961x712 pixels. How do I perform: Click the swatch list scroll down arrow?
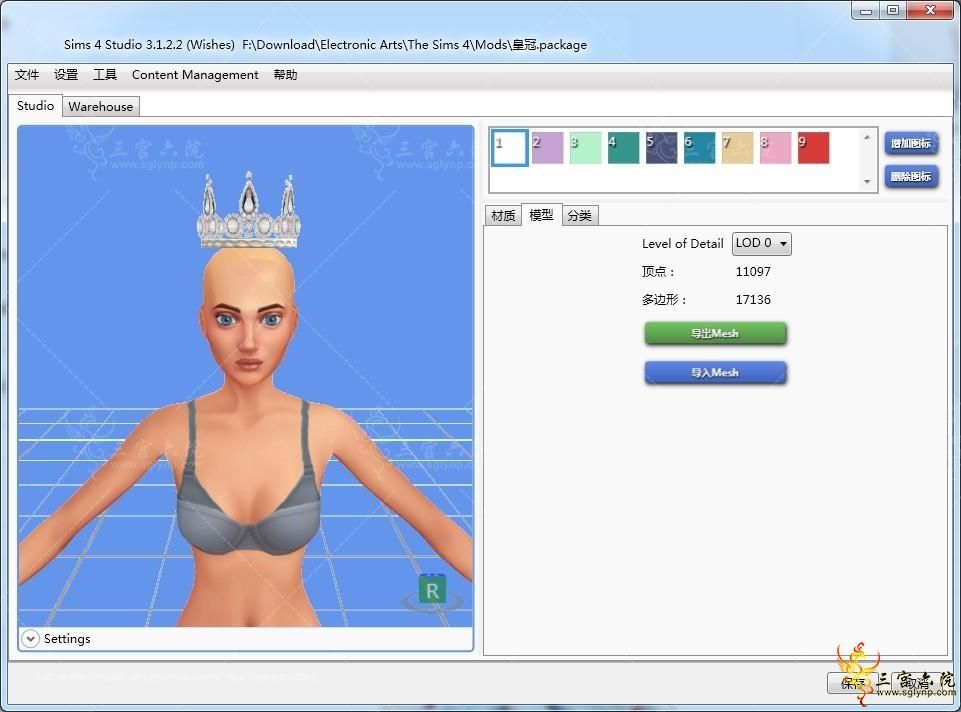point(867,181)
